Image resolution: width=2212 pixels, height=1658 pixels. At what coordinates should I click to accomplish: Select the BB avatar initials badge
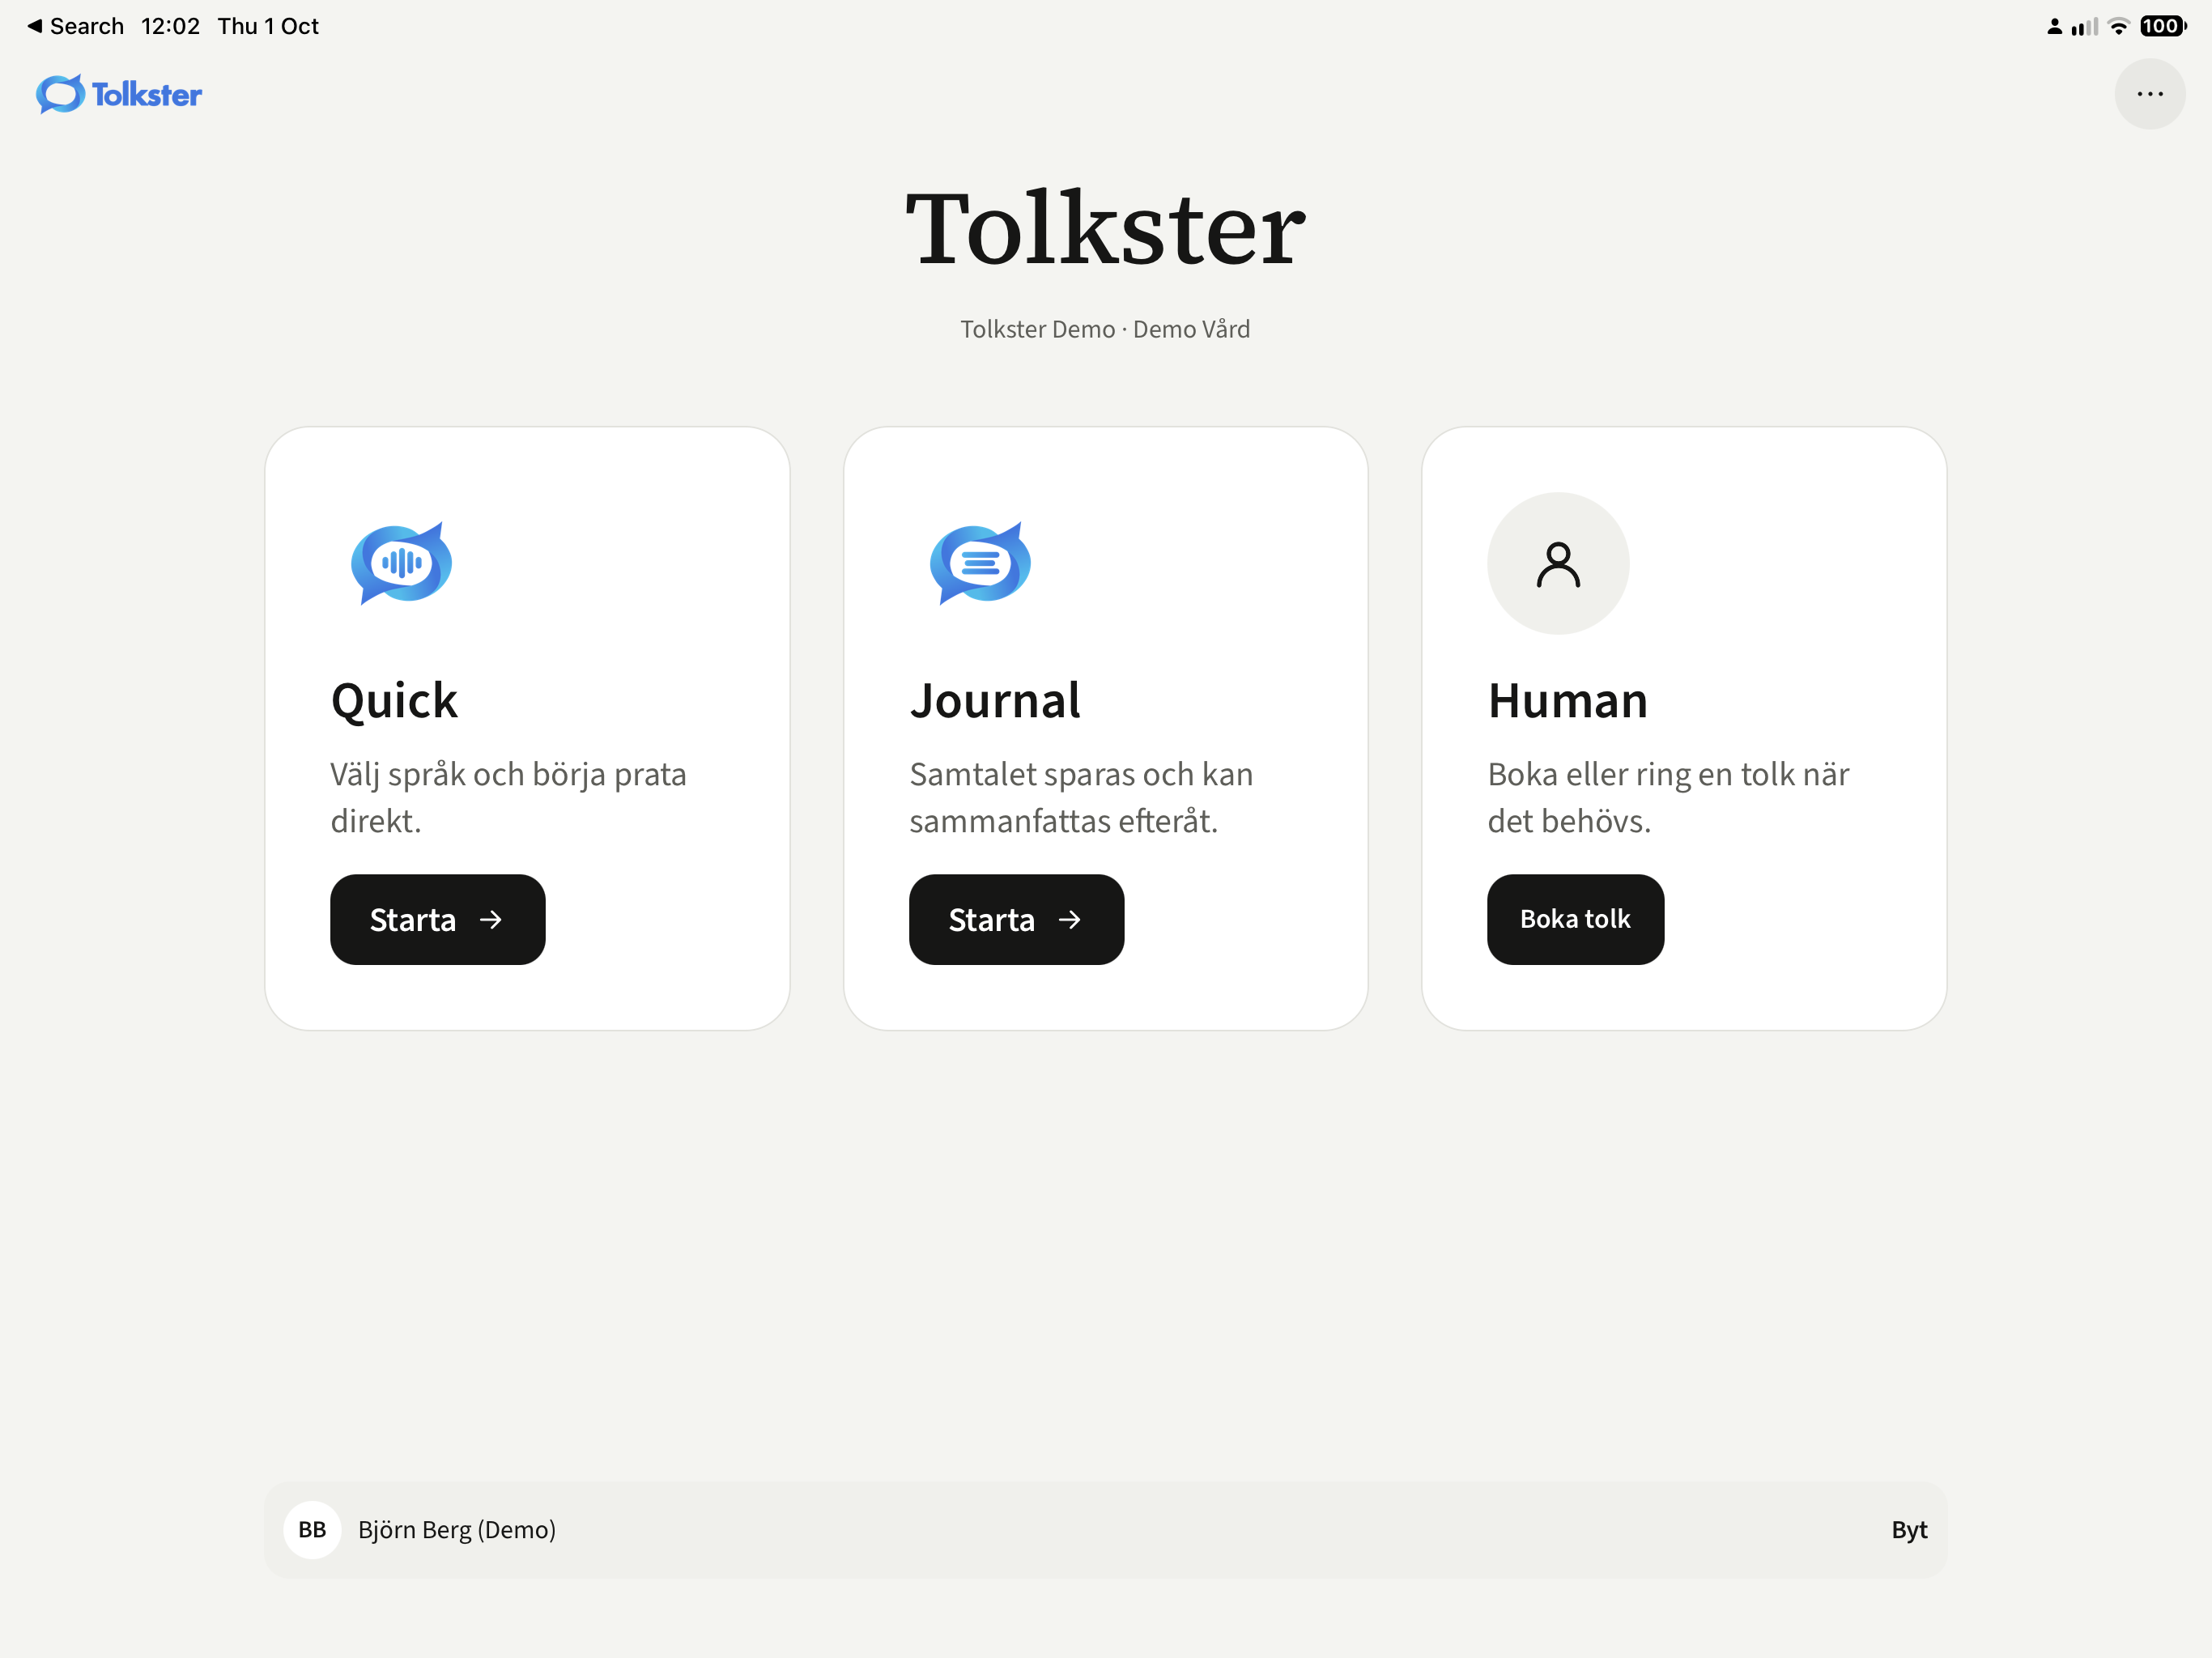(312, 1529)
